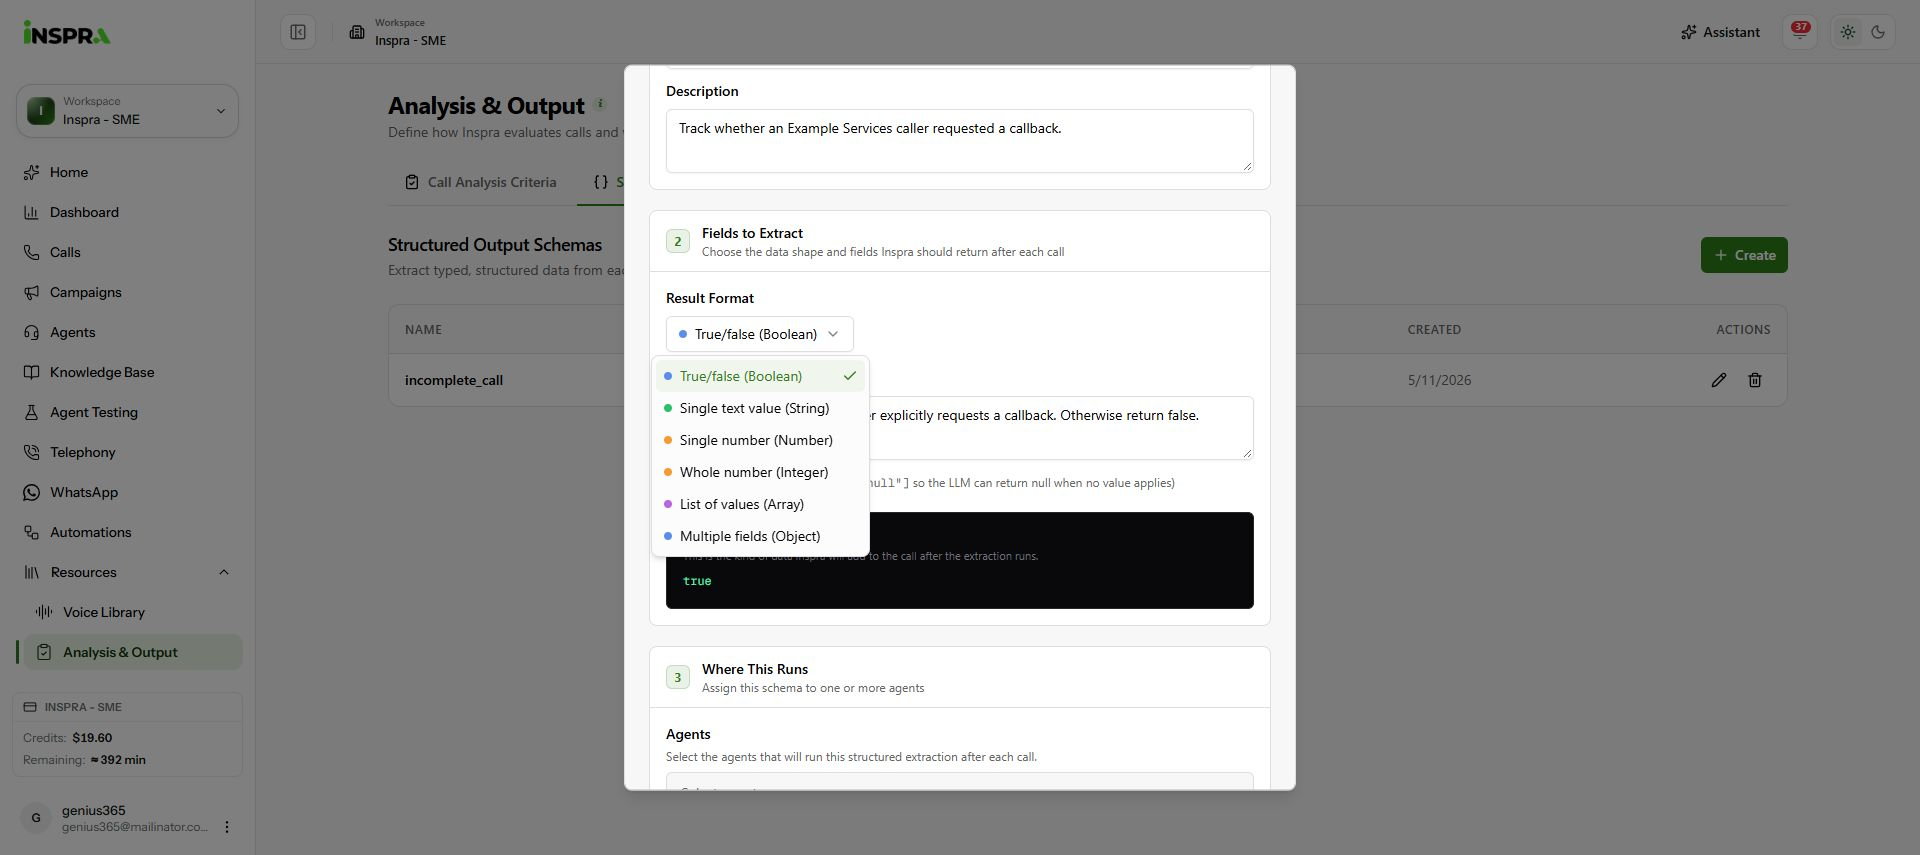The height and width of the screenshot is (855, 1920).
Task: Switch to light theme sun icon
Action: (1848, 32)
